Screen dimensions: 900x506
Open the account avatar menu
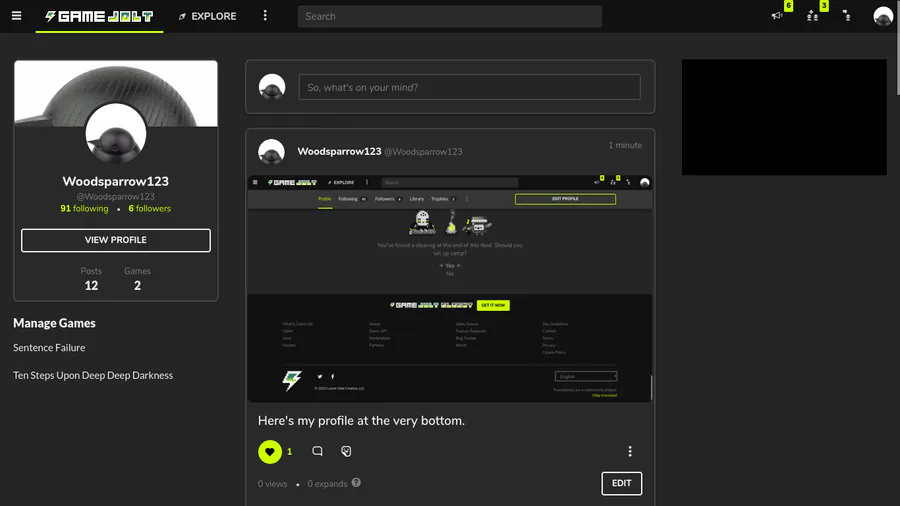[x=883, y=16]
